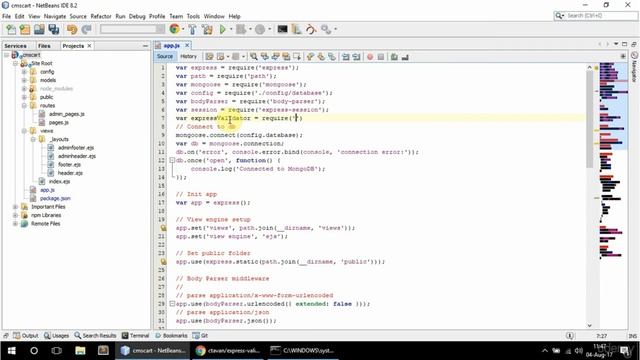Click the Build Project hammer icon

pyautogui.click(x=193, y=29)
